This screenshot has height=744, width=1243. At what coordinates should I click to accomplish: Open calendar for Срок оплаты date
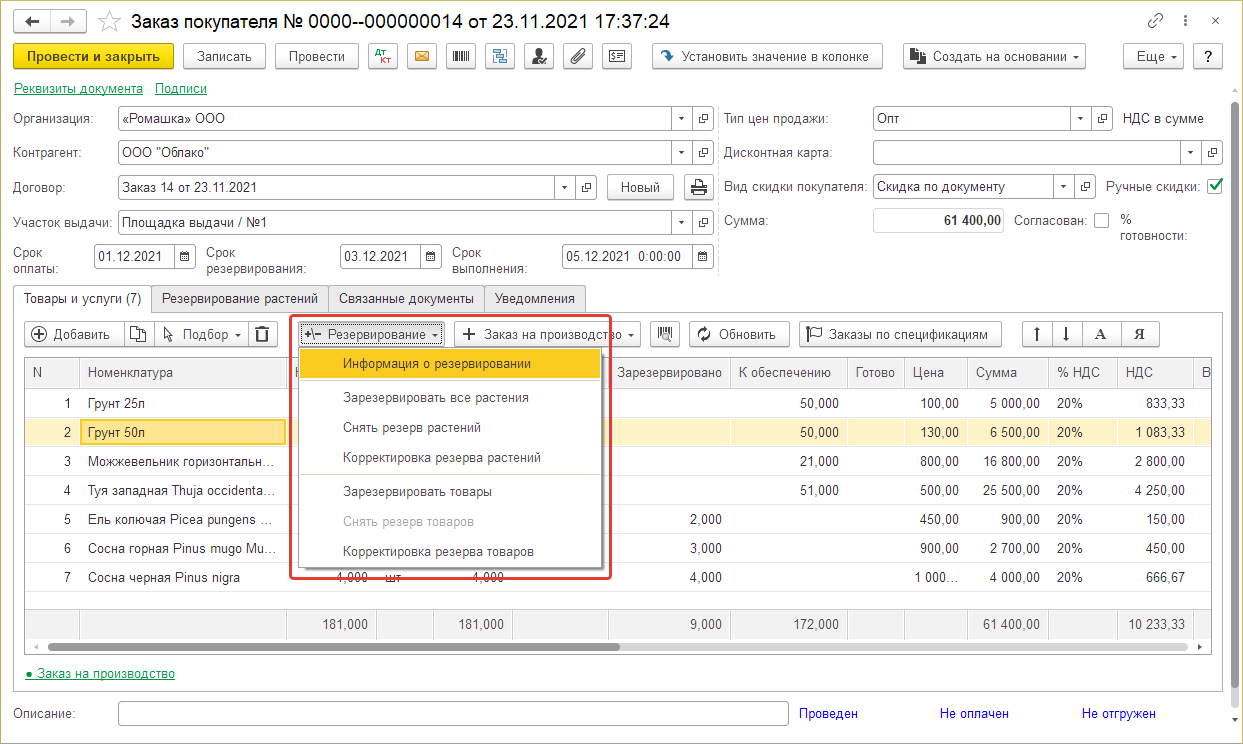(185, 256)
